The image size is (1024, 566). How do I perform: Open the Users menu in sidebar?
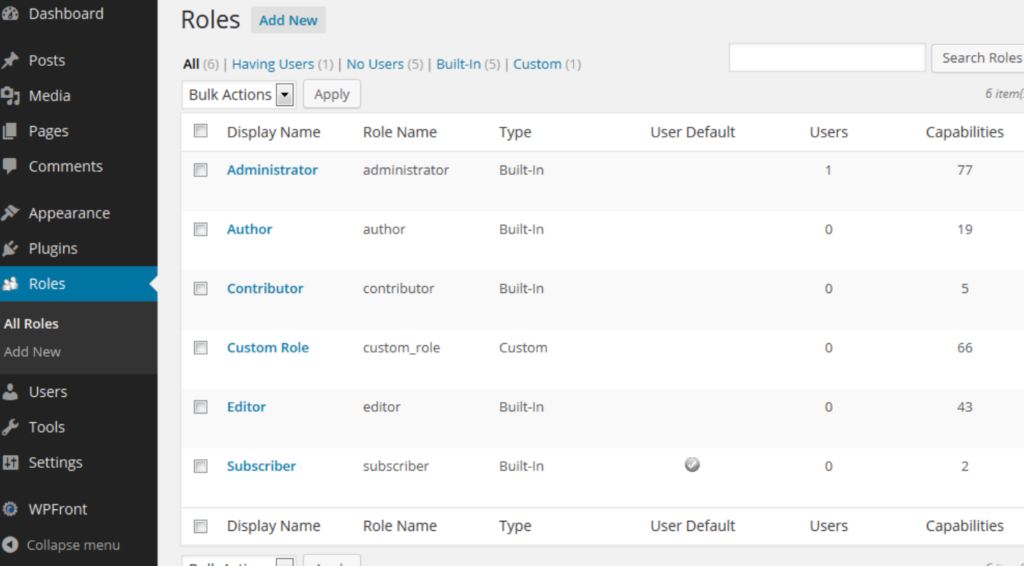click(47, 392)
